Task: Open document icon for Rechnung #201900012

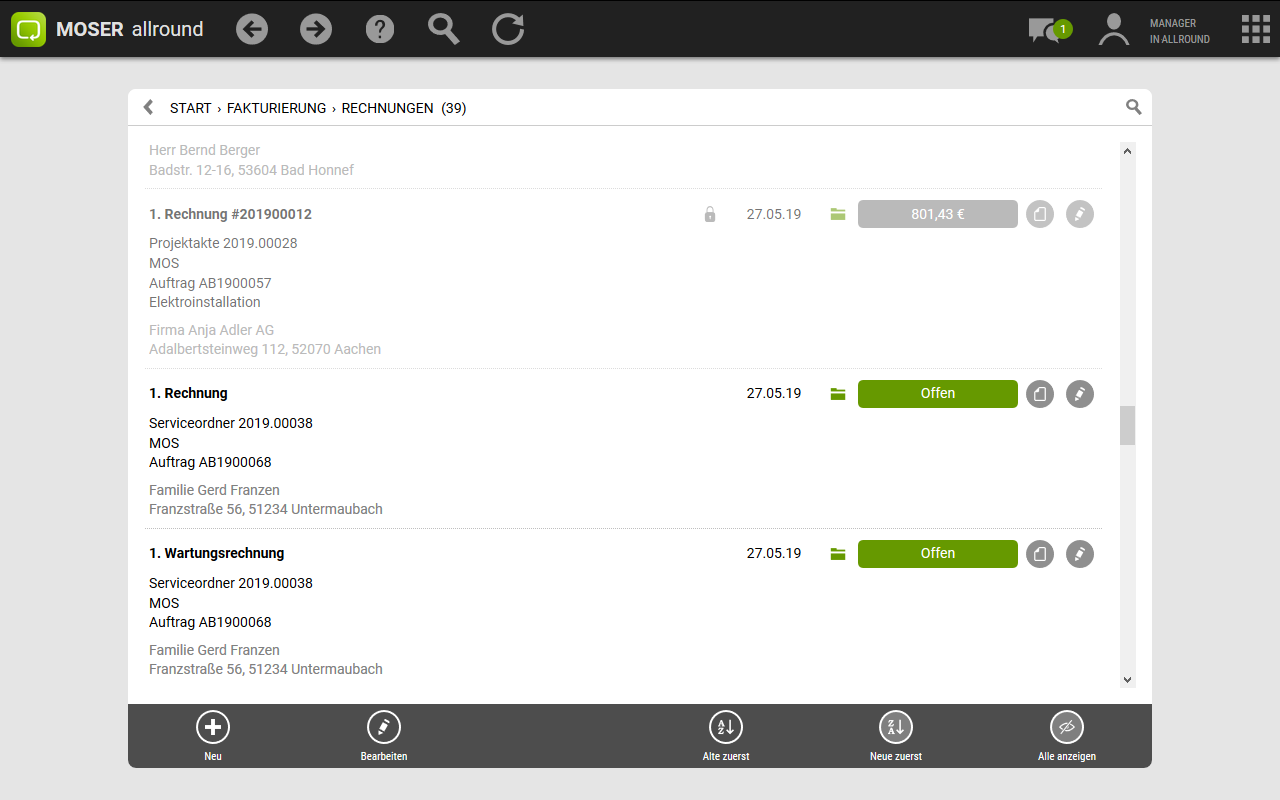Action: click(x=1040, y=214)
